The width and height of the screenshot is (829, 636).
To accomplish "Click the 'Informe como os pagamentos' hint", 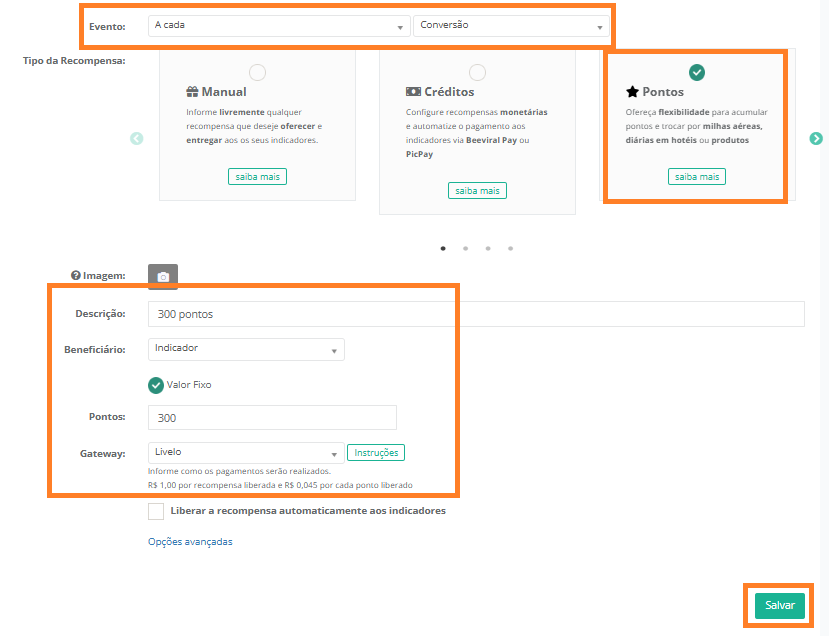I will coord(240,471).
